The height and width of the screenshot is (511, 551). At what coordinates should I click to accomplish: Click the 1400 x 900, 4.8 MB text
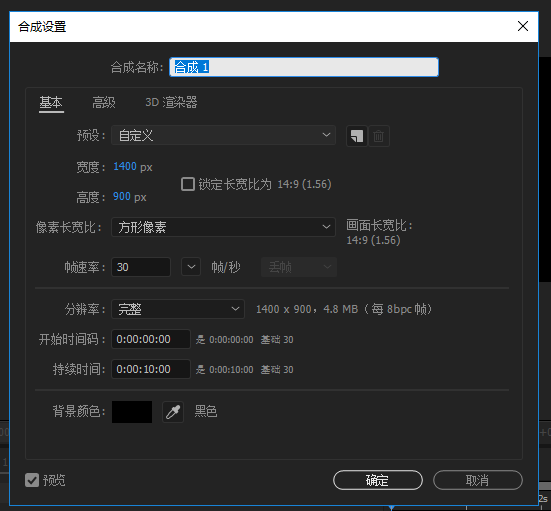[344, 309]
